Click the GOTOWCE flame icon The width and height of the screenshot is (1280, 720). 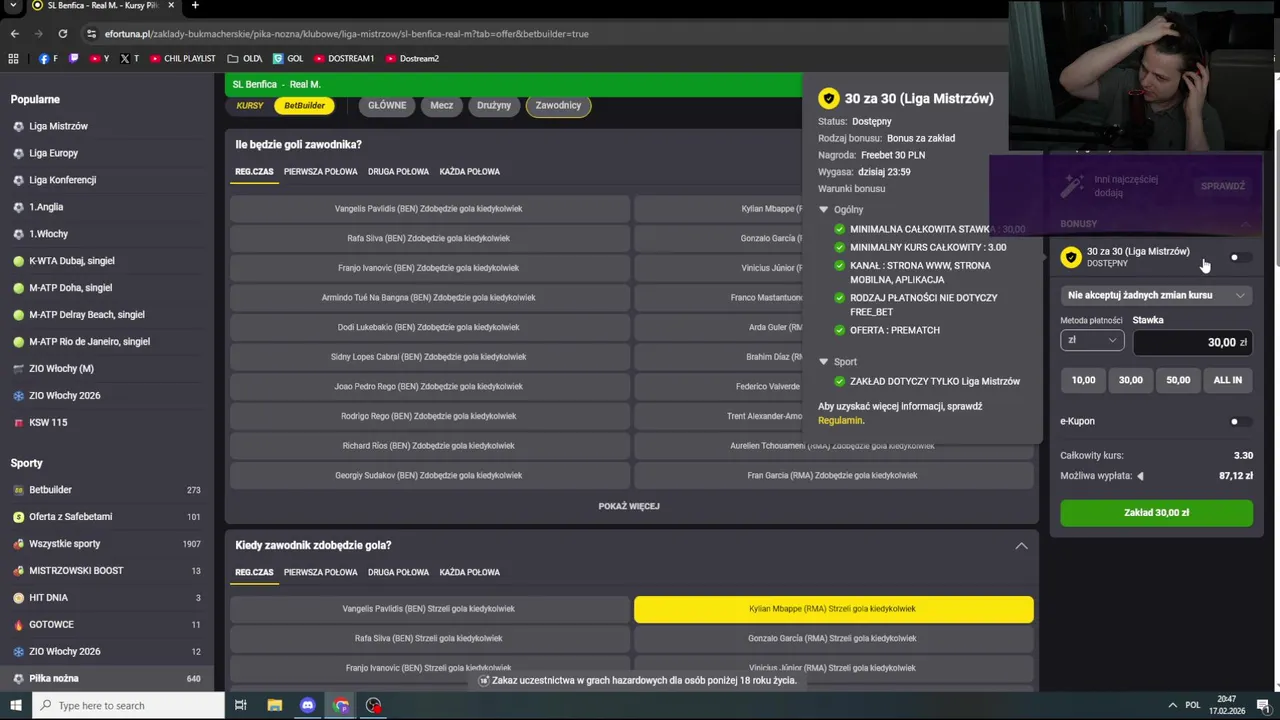click(19, 625)
